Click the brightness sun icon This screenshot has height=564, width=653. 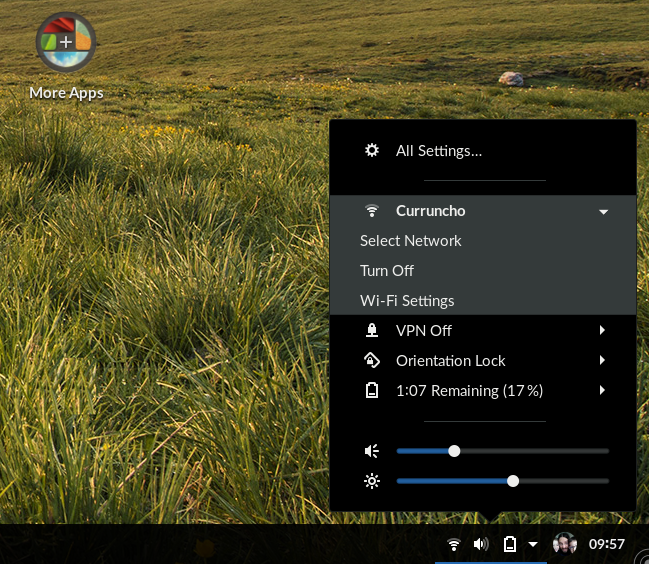(372, 481)
